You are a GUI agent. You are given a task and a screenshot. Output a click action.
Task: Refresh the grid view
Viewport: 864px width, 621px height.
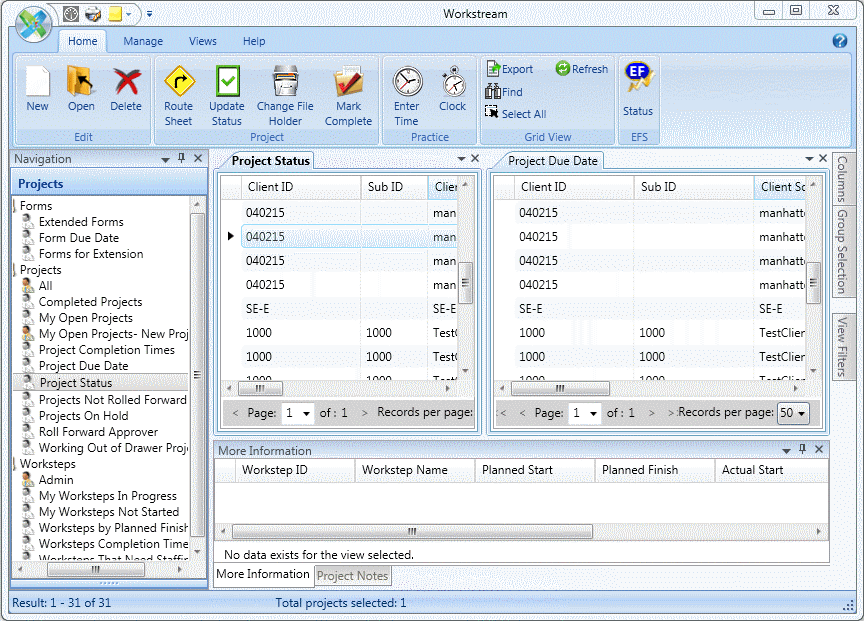(581, 68)
